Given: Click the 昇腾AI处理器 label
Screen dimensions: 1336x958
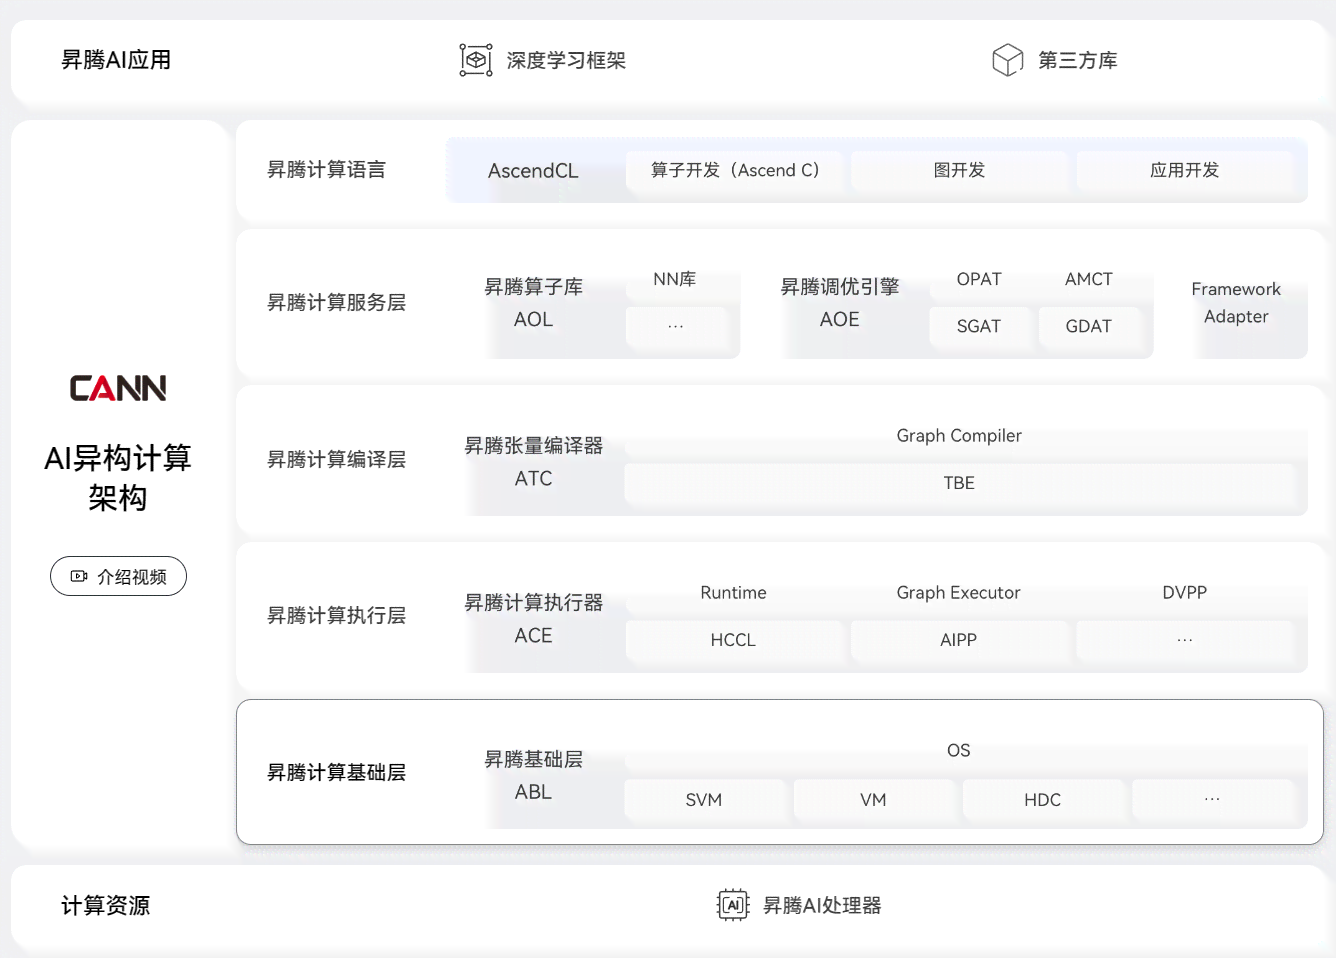Looking at the screenshot, I should (822, 906).
